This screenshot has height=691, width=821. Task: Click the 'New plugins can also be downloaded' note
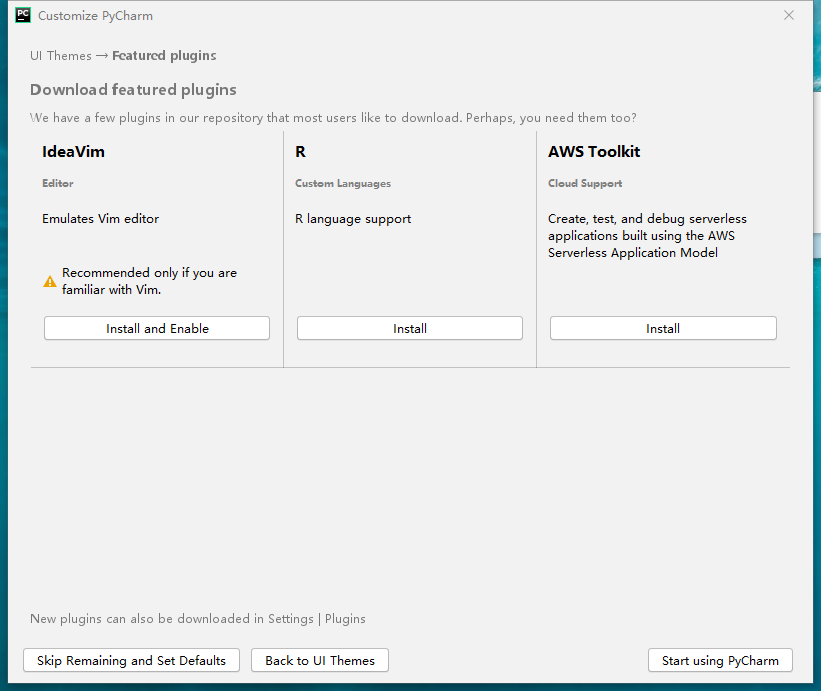pos(198,619)
